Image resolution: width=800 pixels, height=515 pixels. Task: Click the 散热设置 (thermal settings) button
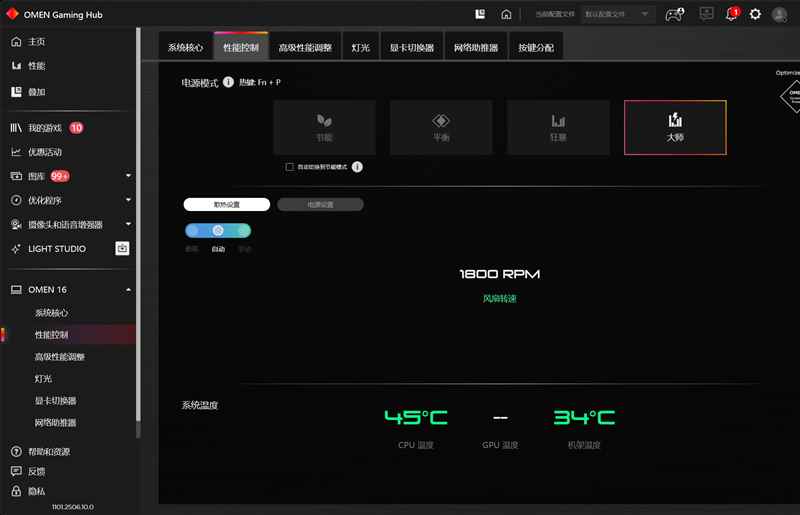coord(227,204)
